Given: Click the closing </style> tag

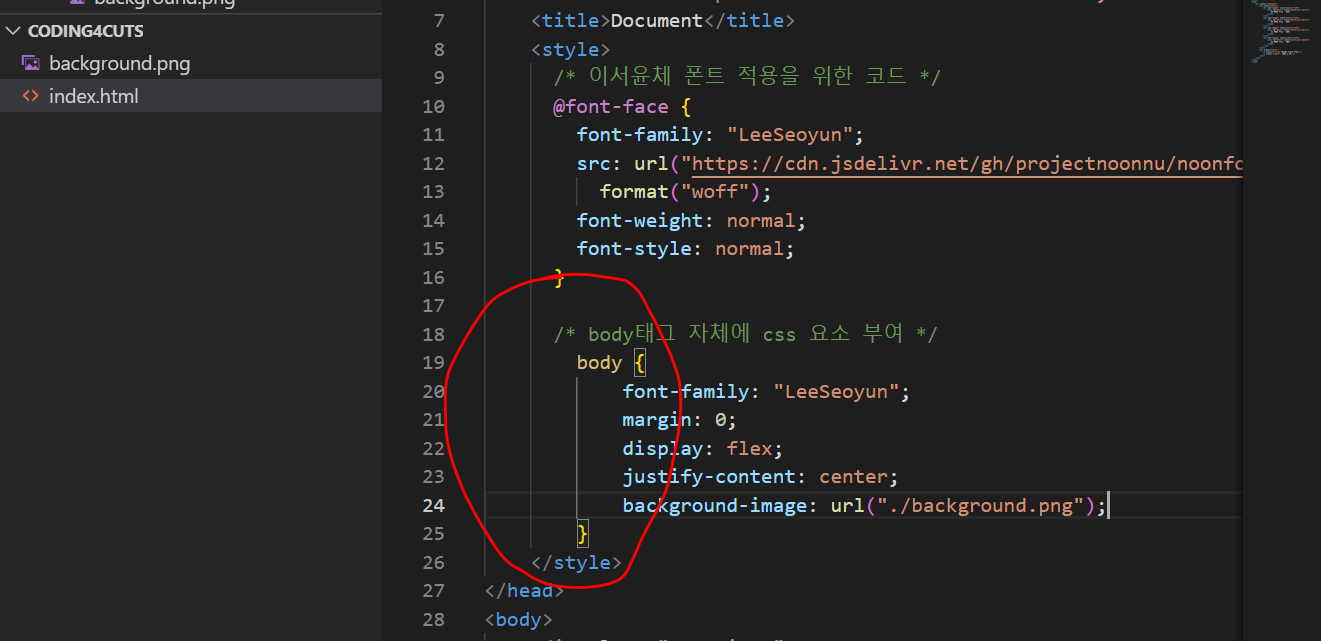Looking at the screenshot, I should (x=576, y=562).
